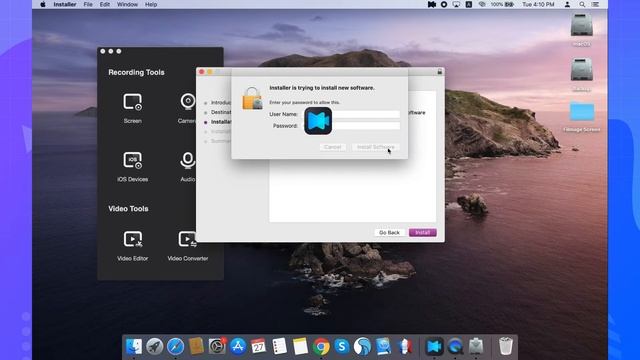This screenshot has width=640, height=360.
Task: Open QuickTime Player from the Dock
Action: pos(455,347)
